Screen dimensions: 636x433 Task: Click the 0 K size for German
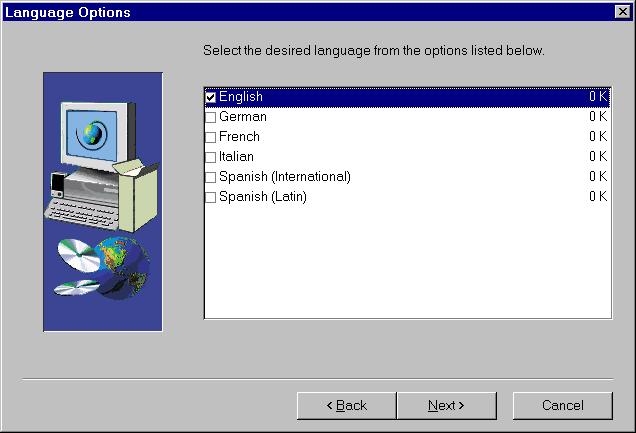(598, 117)
